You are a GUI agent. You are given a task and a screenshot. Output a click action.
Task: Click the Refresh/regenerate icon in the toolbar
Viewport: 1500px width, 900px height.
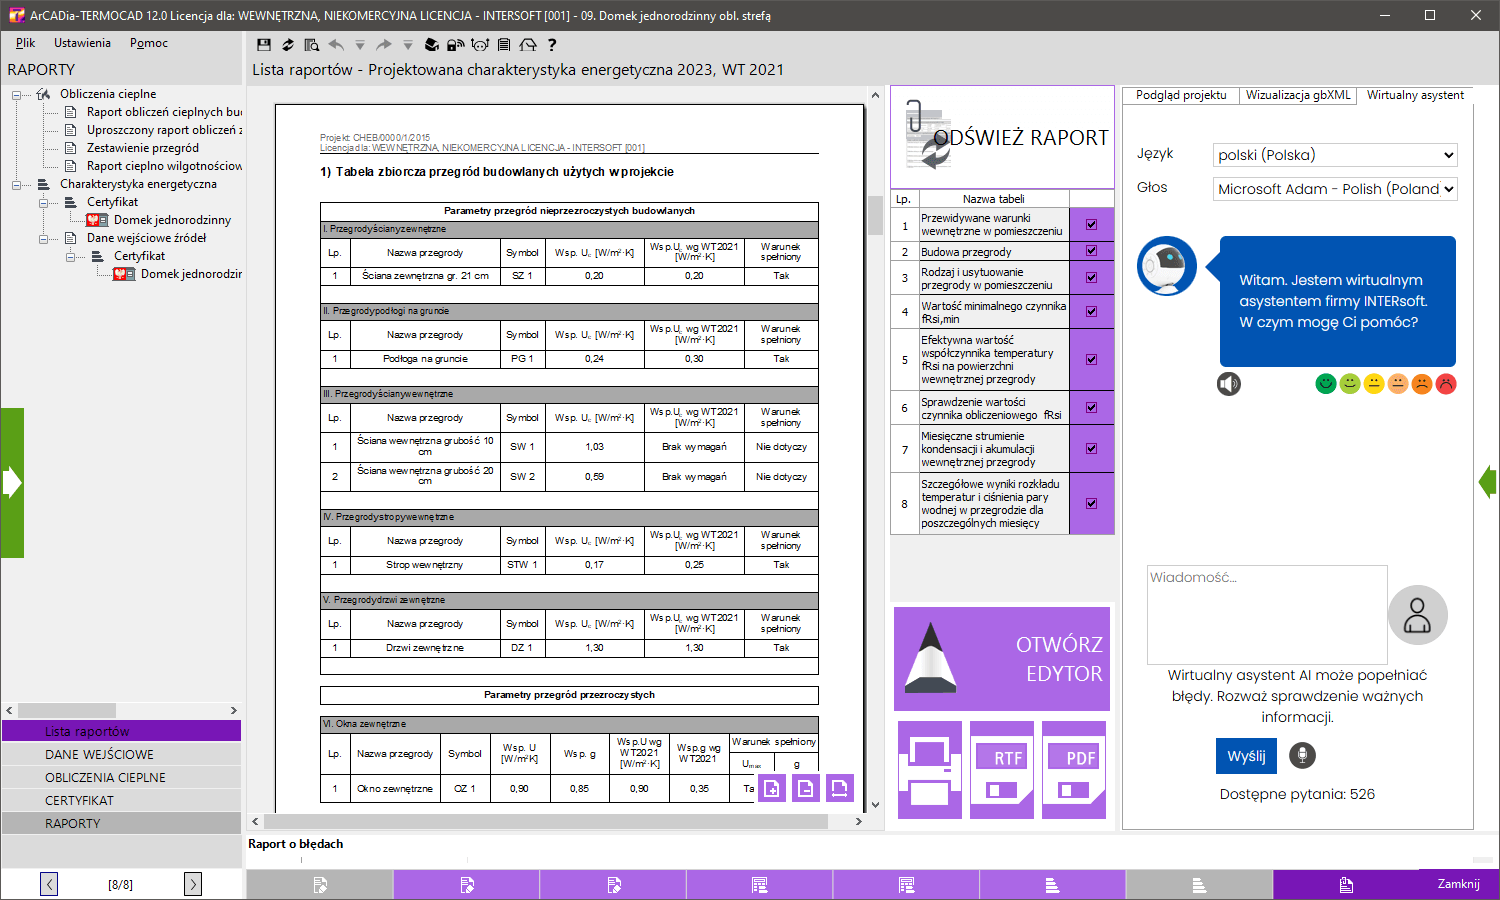click(288, 44)
